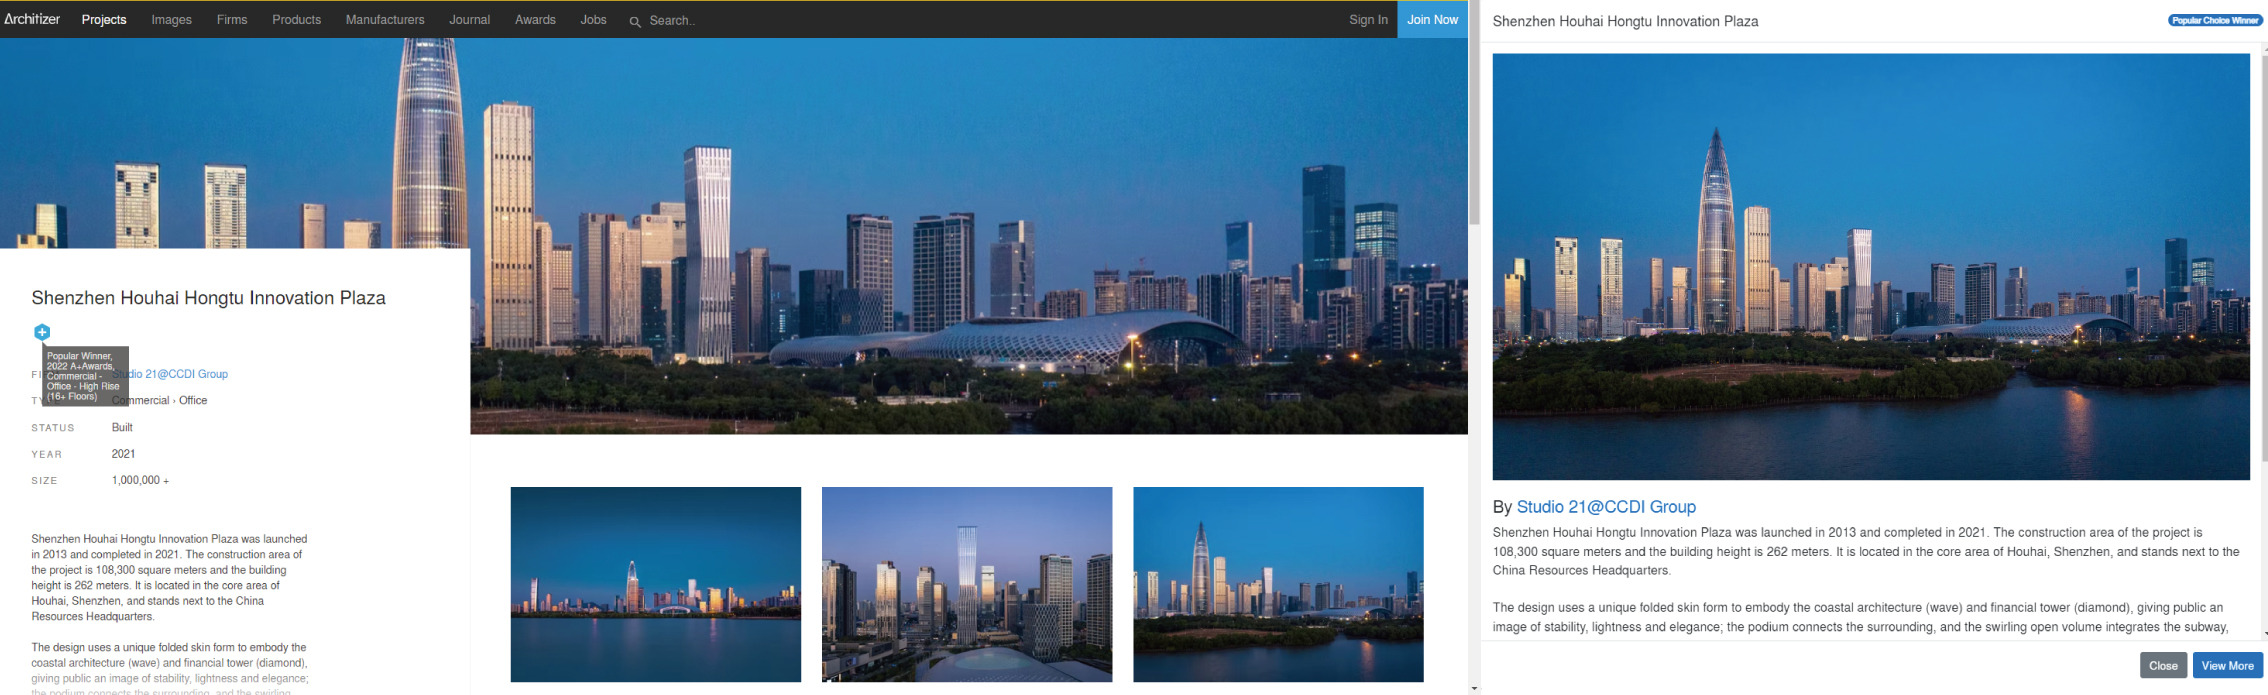This screenshot has width=2268, height=695.
Task: Click the side panel skyline image
Action: (1871, 267)
